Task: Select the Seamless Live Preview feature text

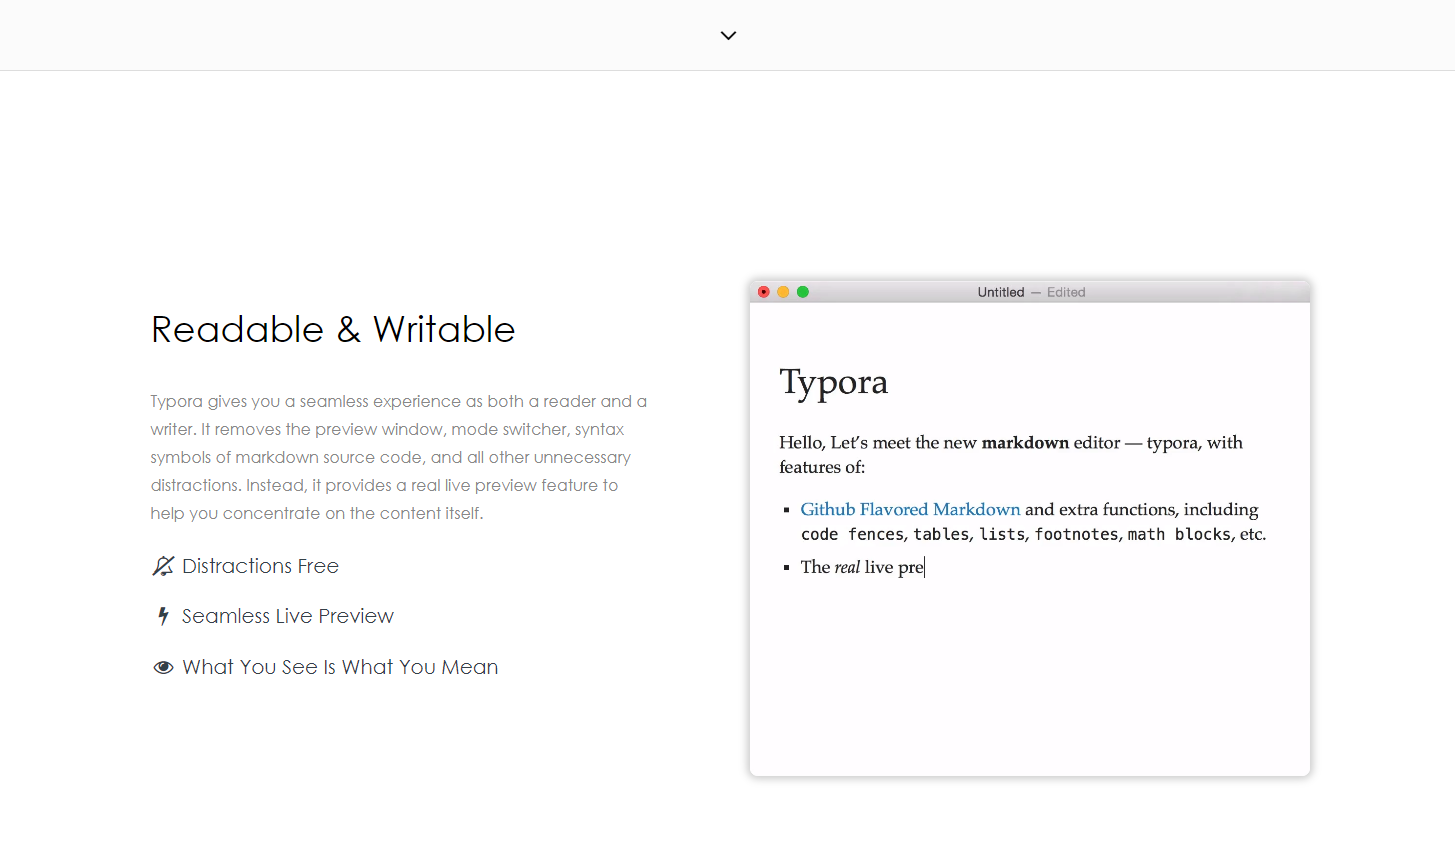Action: pos(288,616)
